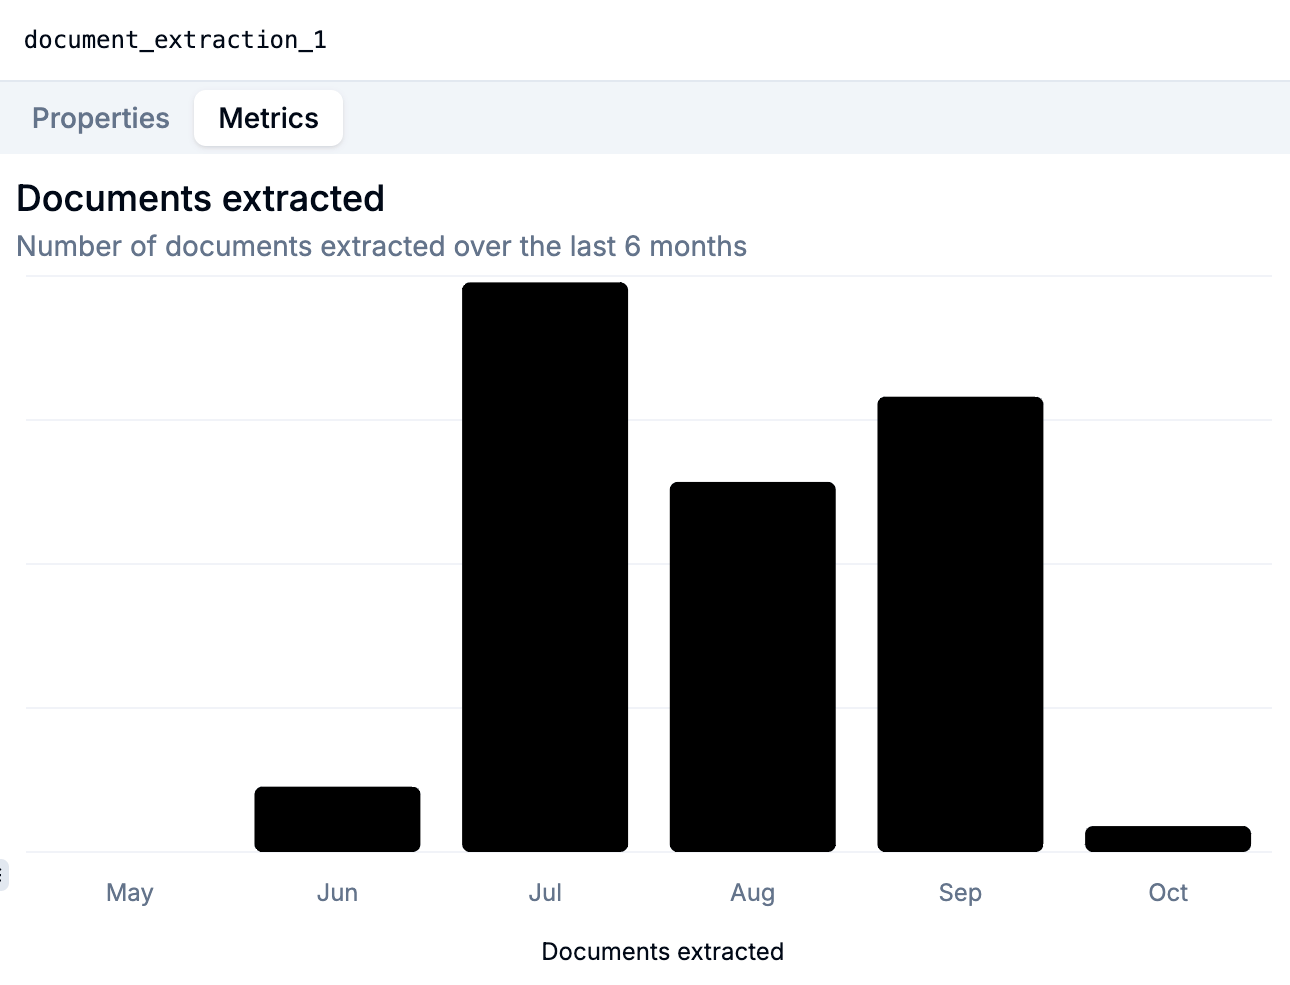Click the Jul axis label
The width and height of the screenshot is (1290, 985).
(545, 892)
